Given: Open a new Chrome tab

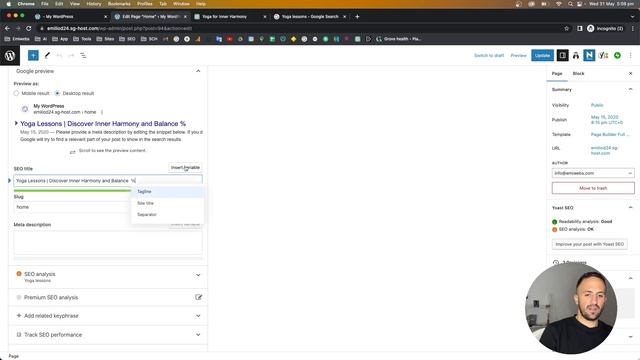Looking at the screenshot, I should pos(357,17).
